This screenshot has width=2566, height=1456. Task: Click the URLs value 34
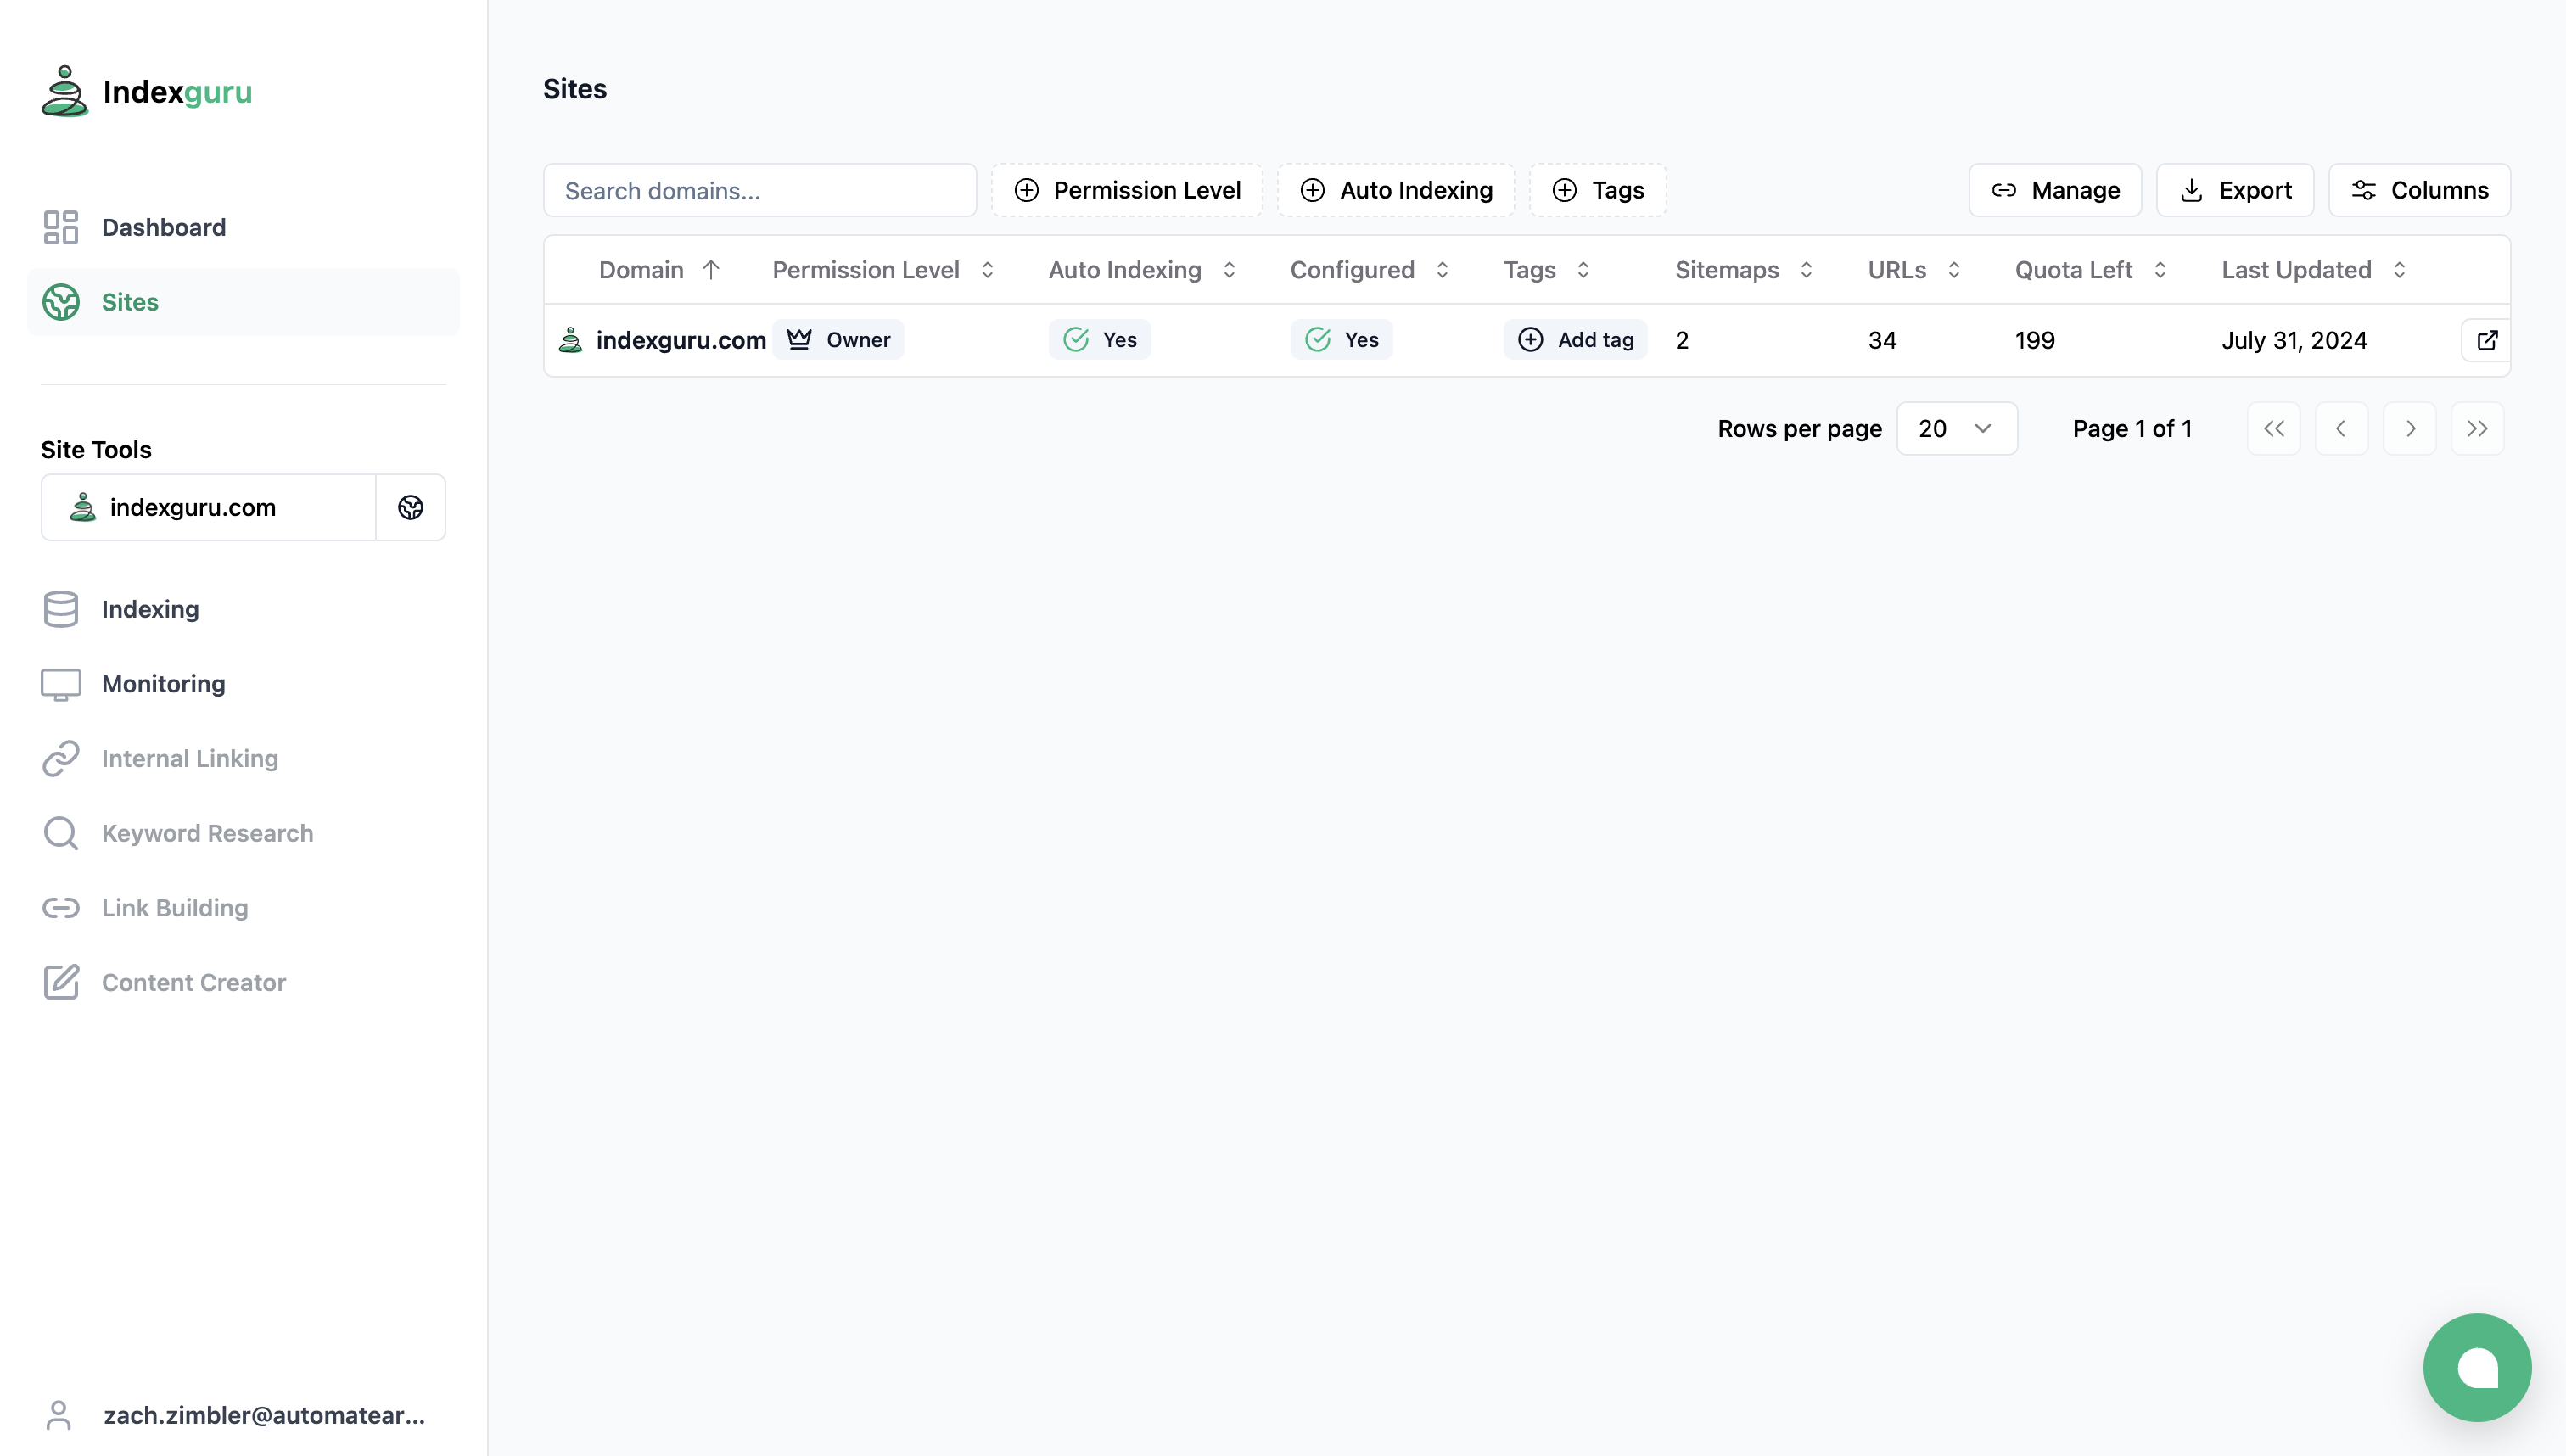point(1882,340)
